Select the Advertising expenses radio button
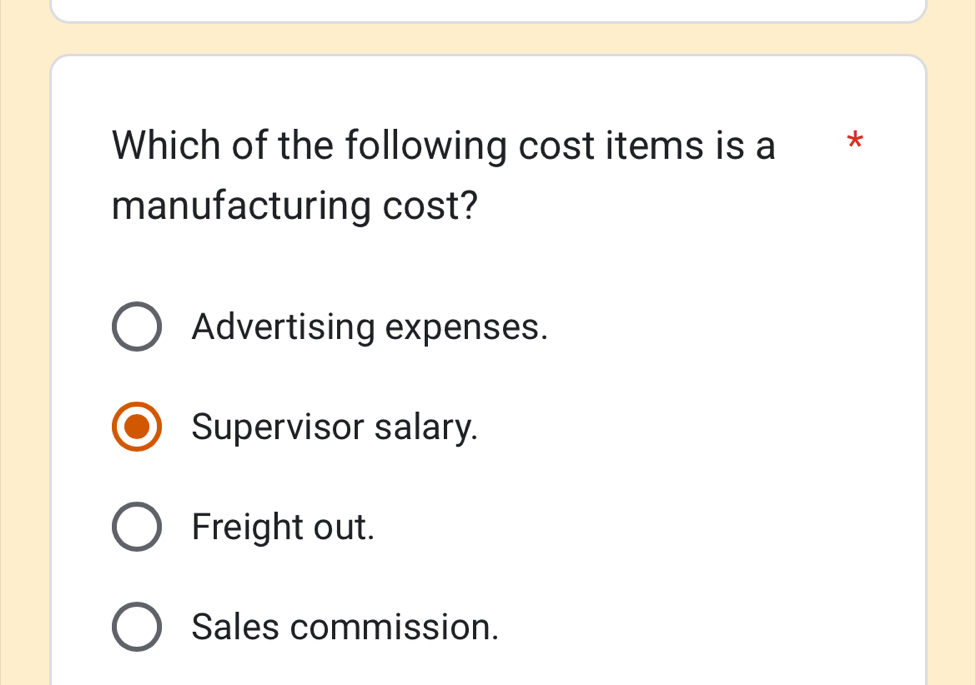Screen dimensions: 976x685 point(136,327)
